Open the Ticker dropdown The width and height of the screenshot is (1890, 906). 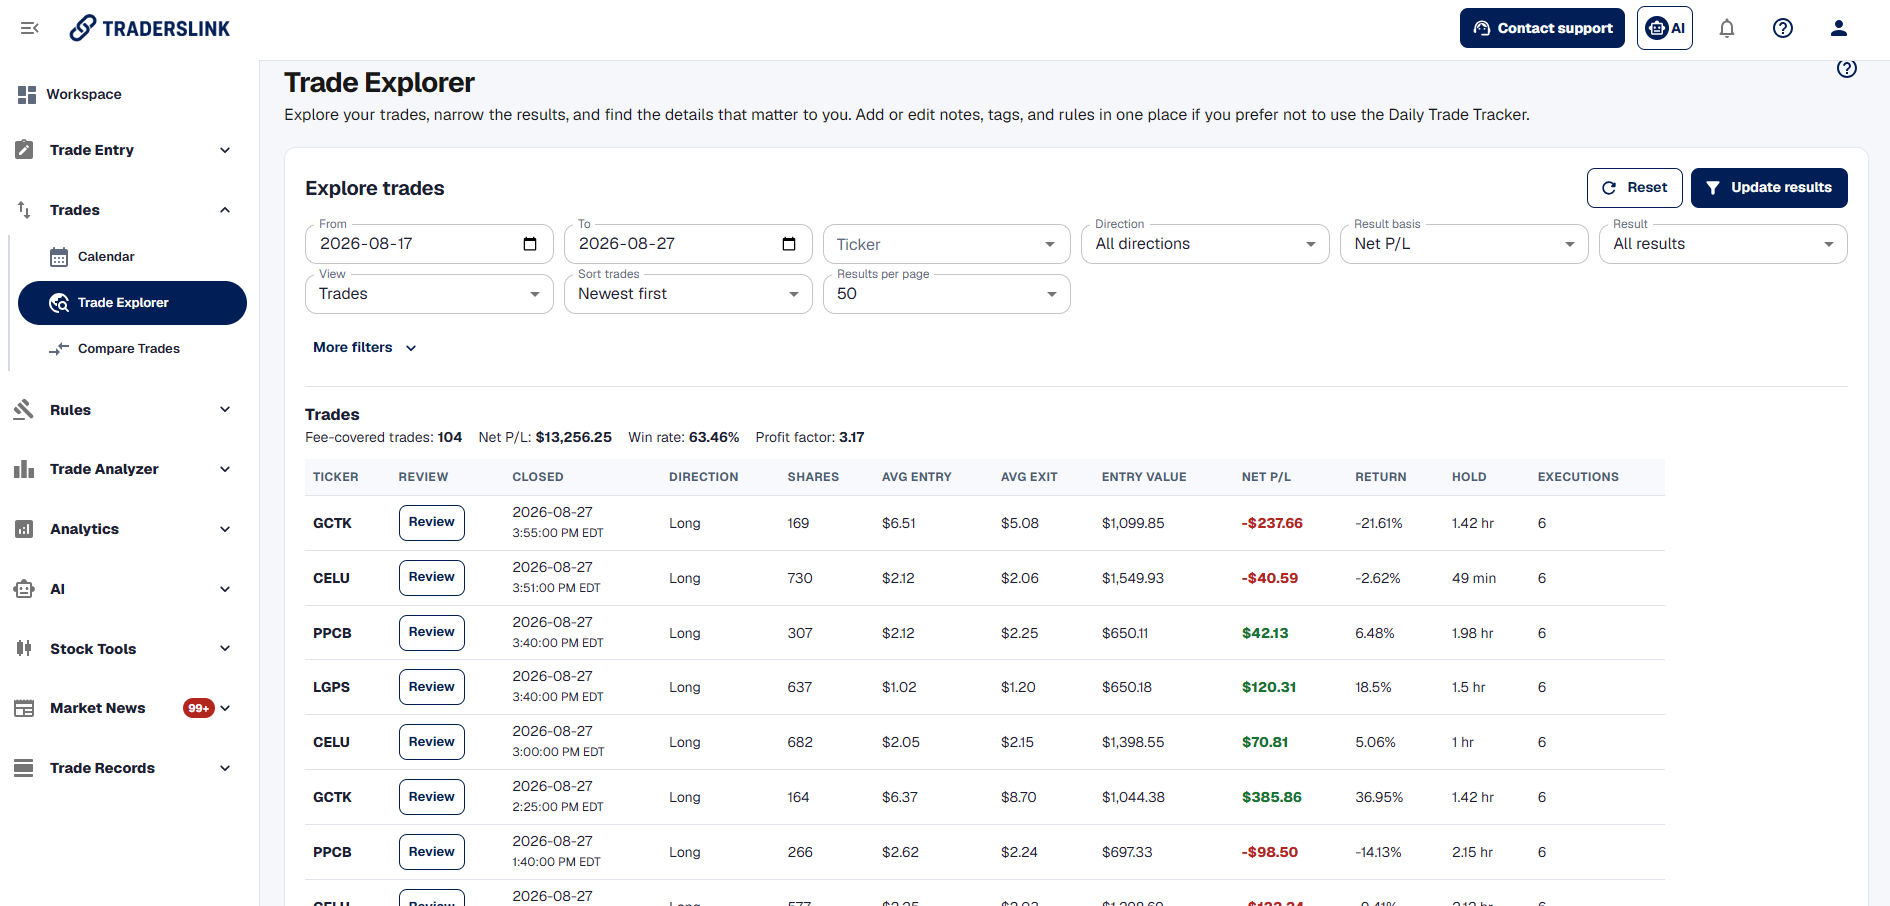[946, 244]
